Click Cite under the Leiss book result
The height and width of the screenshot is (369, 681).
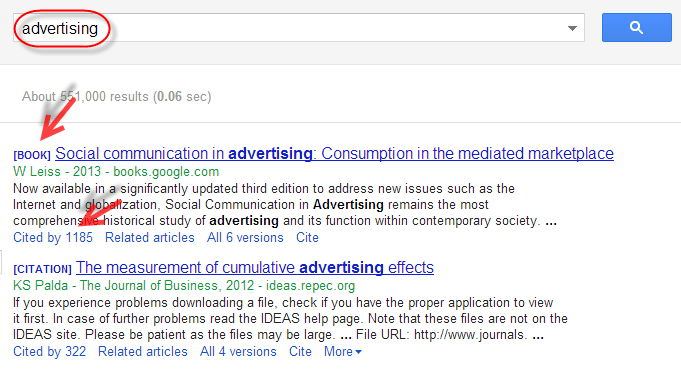(307, 237)
